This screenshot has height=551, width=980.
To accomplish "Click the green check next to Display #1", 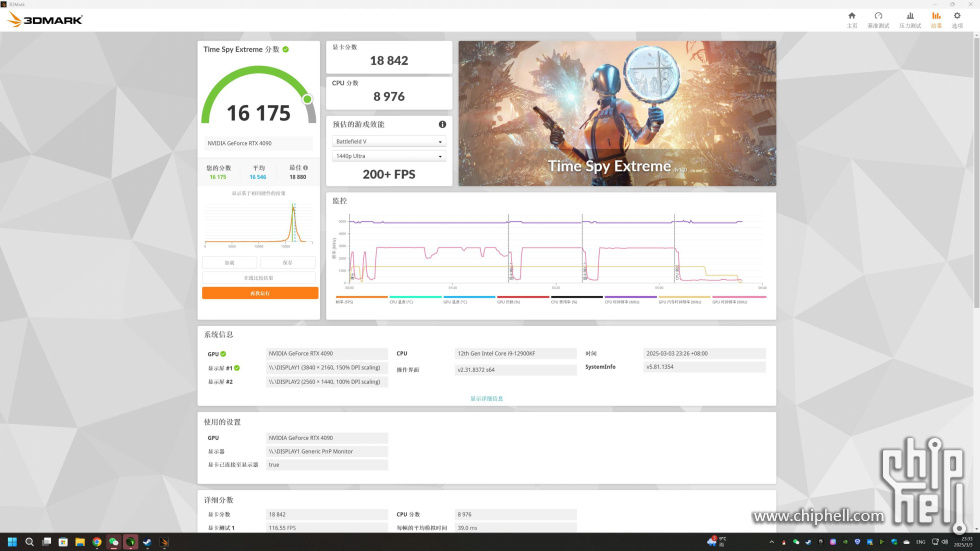I will tap(237, 368).
